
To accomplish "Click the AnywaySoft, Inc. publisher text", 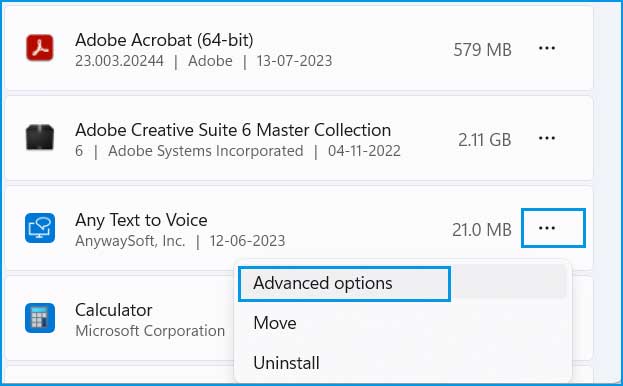I will click(x=130, y=241).
